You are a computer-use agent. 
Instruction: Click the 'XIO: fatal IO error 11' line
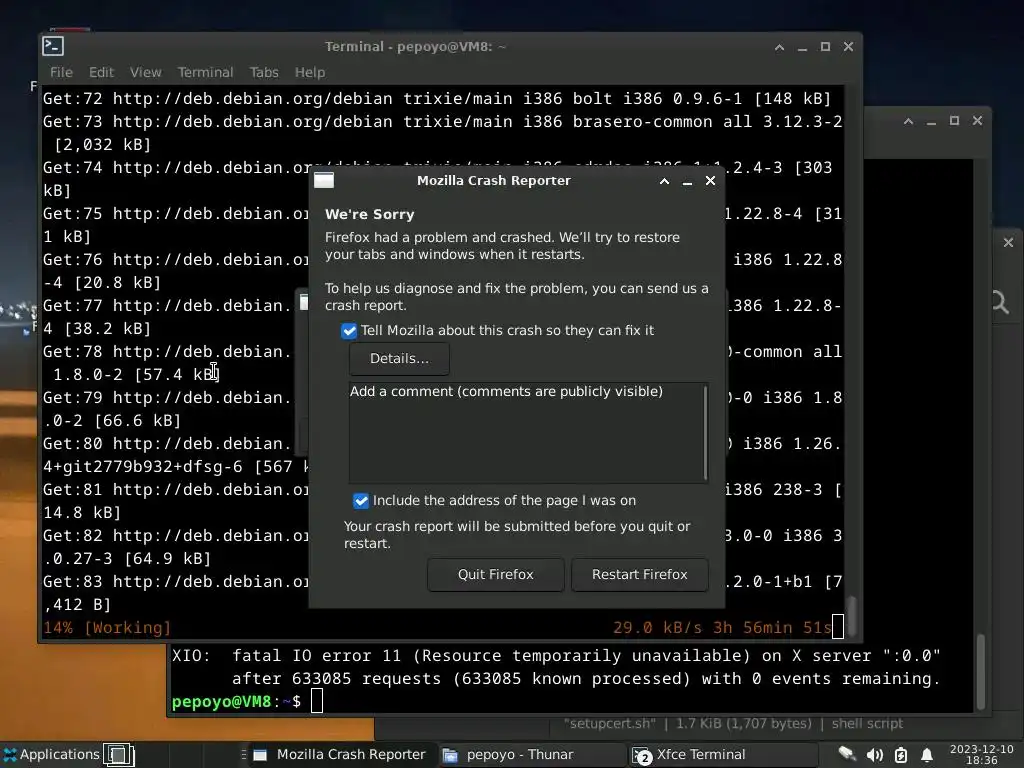pyautogui.click(x=556, y=656)
